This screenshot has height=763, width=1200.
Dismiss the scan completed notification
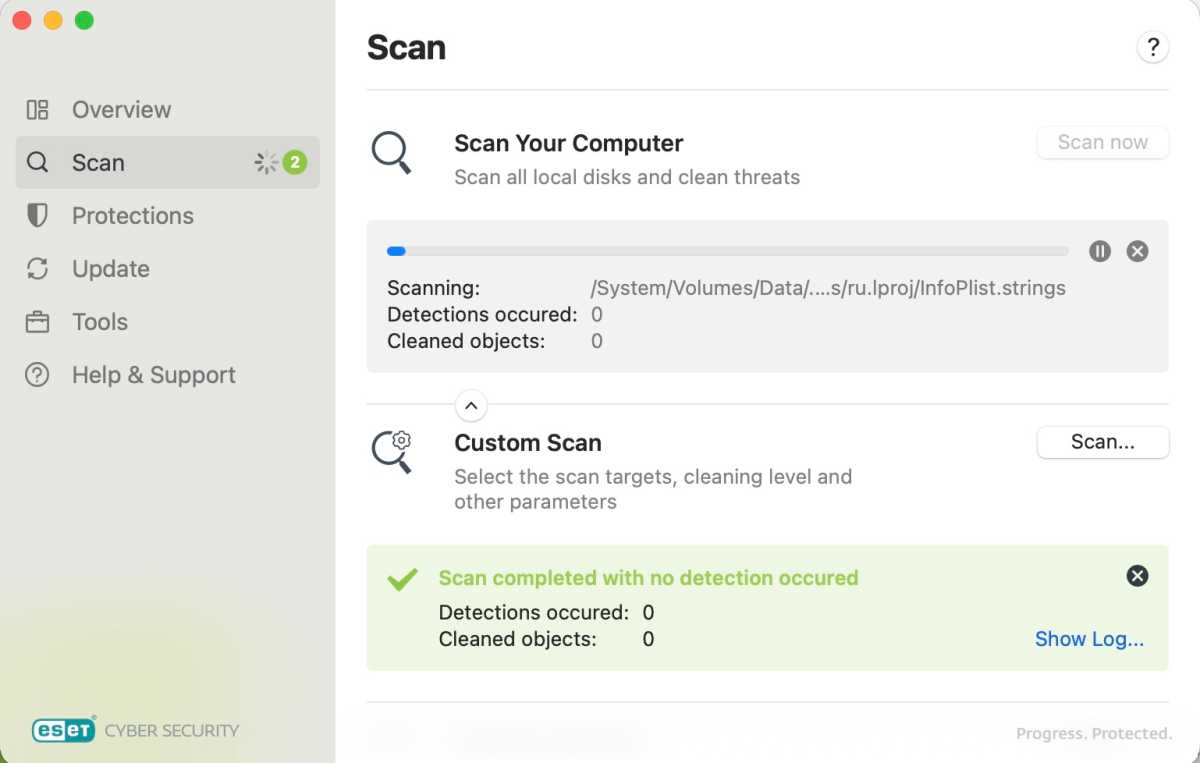[x=1137, y=575]
